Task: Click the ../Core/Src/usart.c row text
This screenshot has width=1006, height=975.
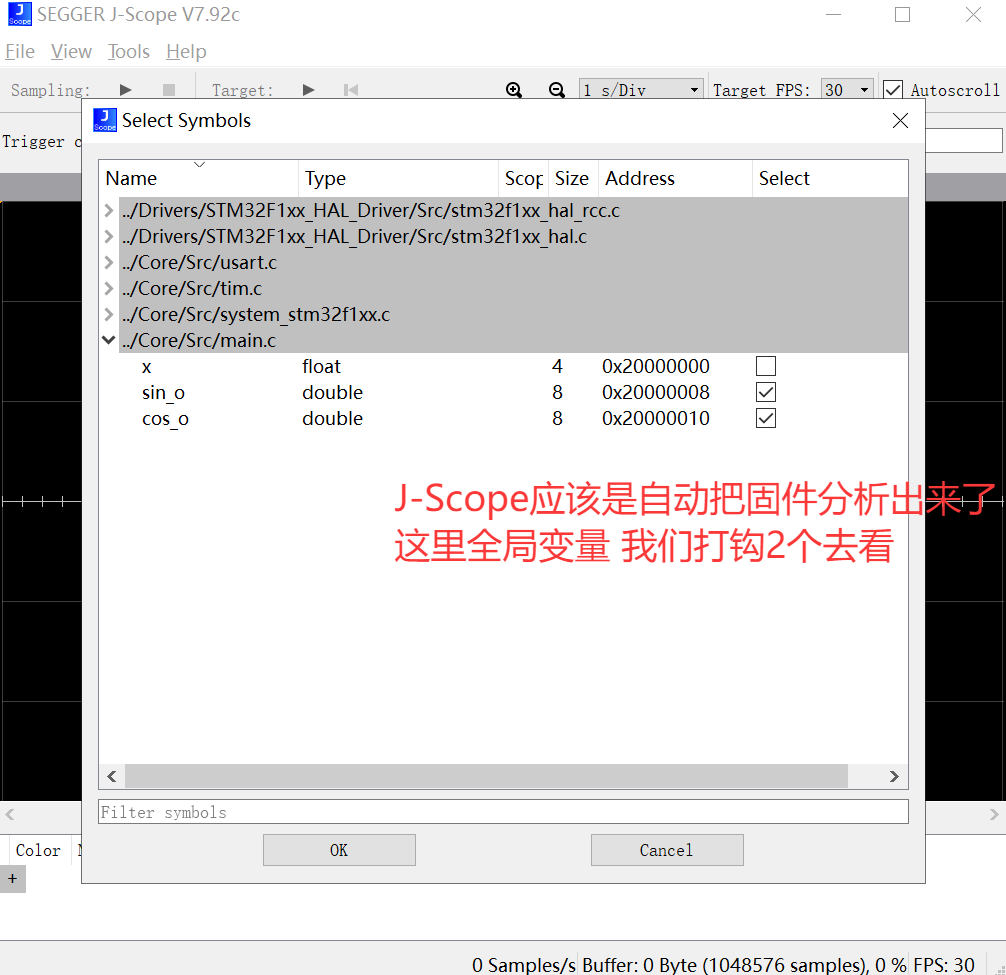Action: tap(200, 262)
